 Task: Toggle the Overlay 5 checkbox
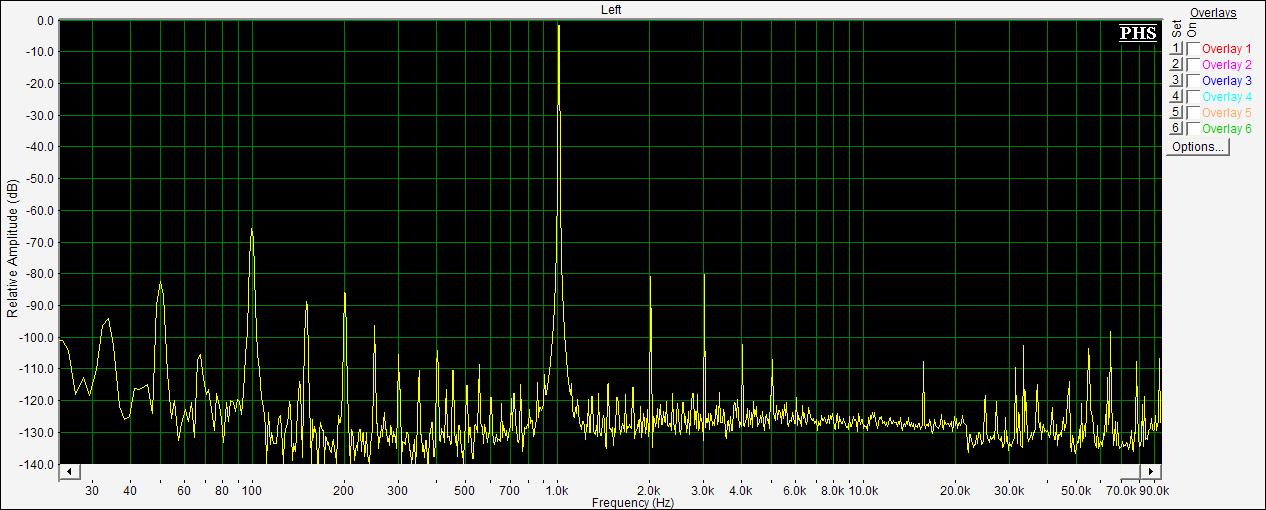point(1193,113)
